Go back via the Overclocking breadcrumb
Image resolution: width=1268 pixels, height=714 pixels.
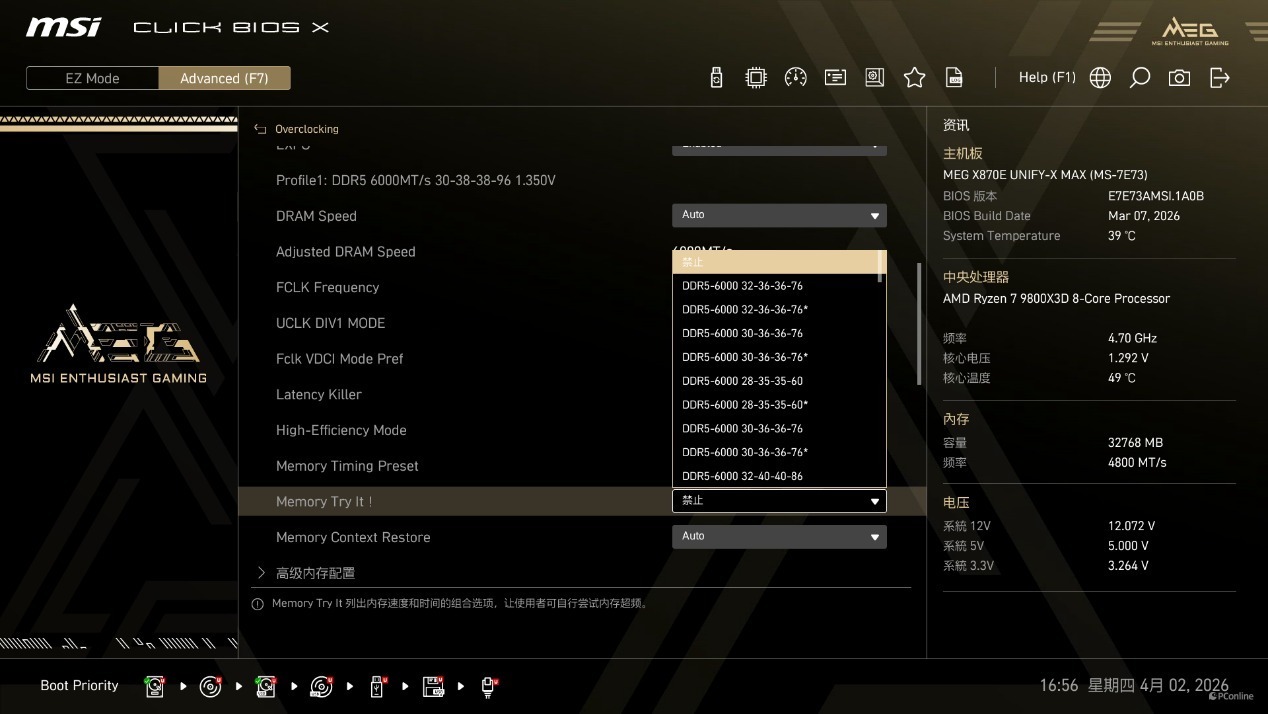[x=307, y=129]
